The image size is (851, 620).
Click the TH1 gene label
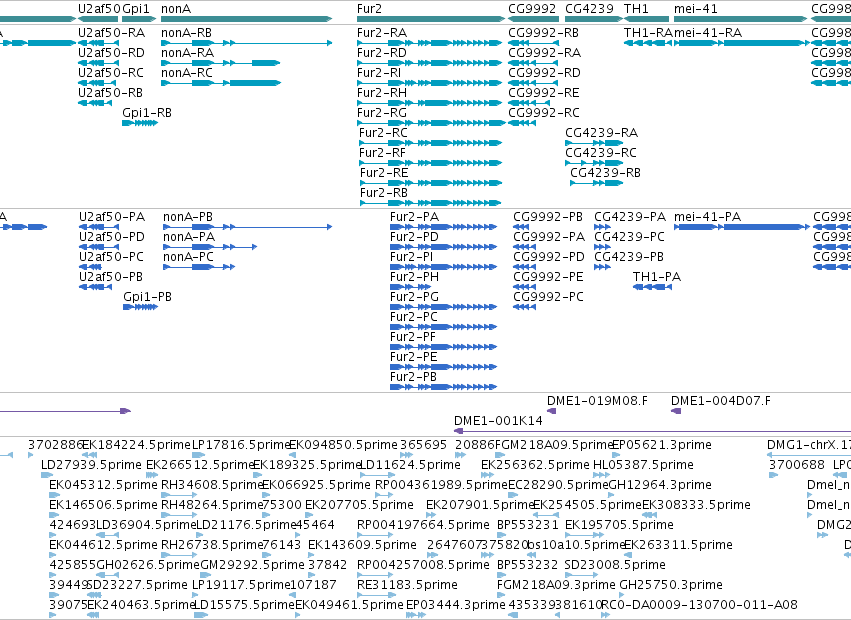pyautogui.click(x=636, y=9)
